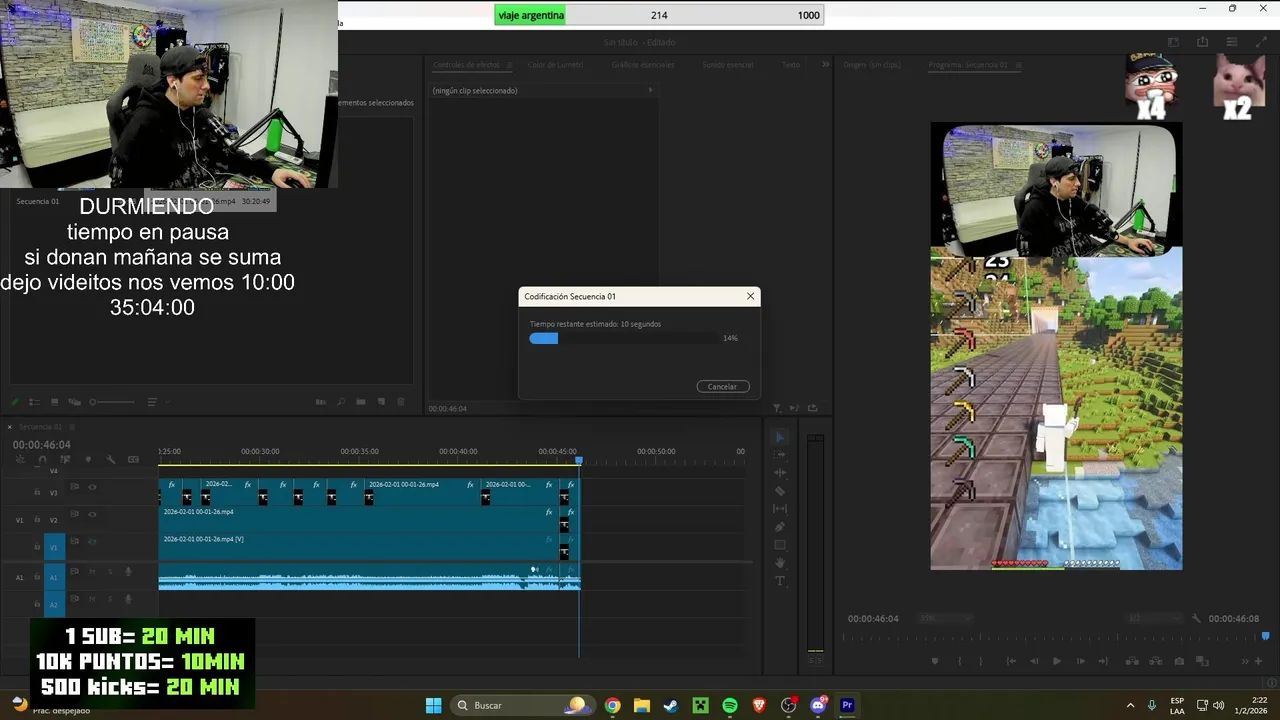Image resolution: width=1280 pixels, height=720 pixels.
Task: Click Mark In button in Program monitor
Action: [960, 661]
